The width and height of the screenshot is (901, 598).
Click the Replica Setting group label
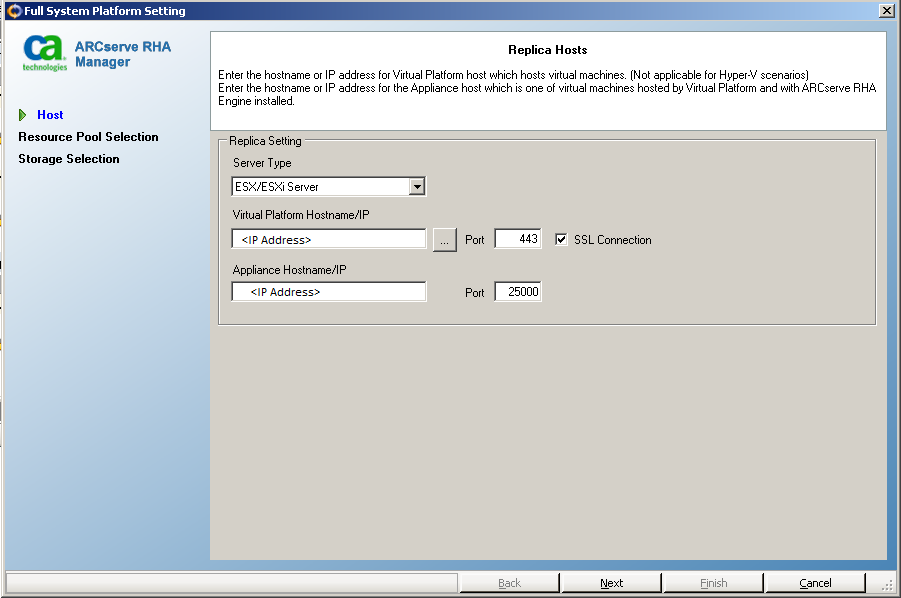pos(265,141)
